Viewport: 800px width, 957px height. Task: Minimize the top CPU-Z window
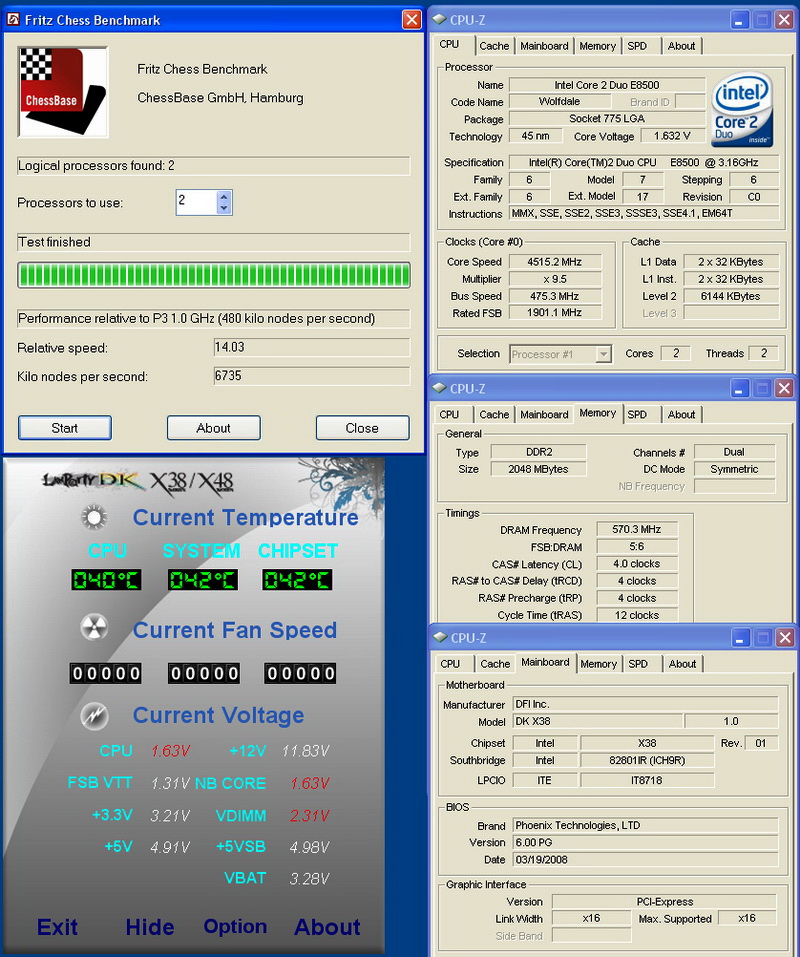click(x=740, y=20)
